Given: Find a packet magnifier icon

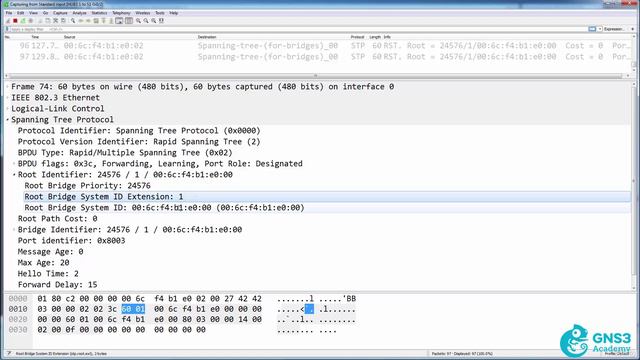Looking at the screenshot, I should (x=73, y=20).
